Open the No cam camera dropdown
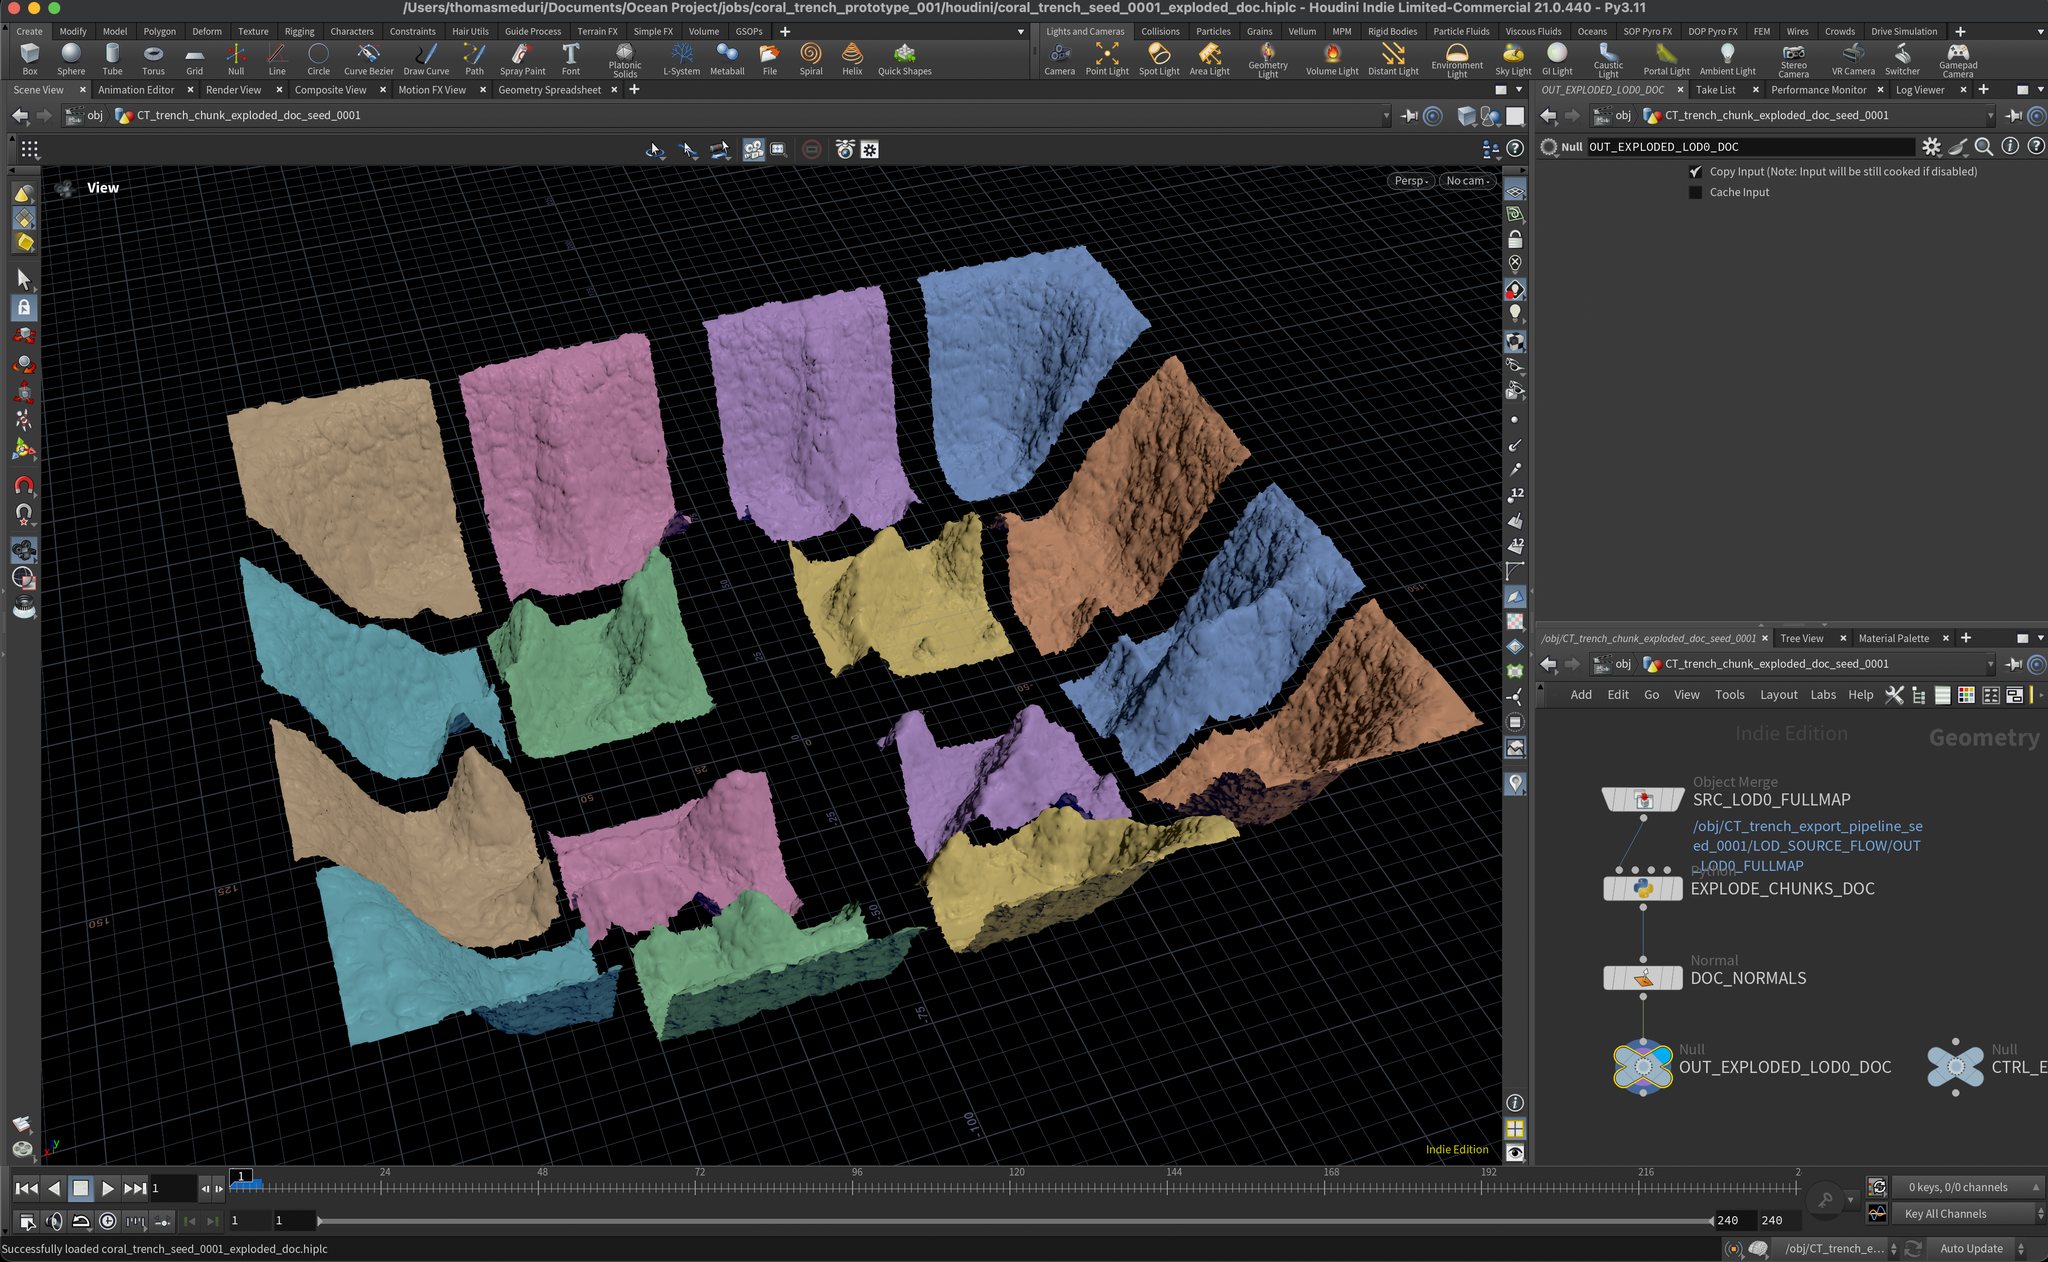 click(1467, 181)
